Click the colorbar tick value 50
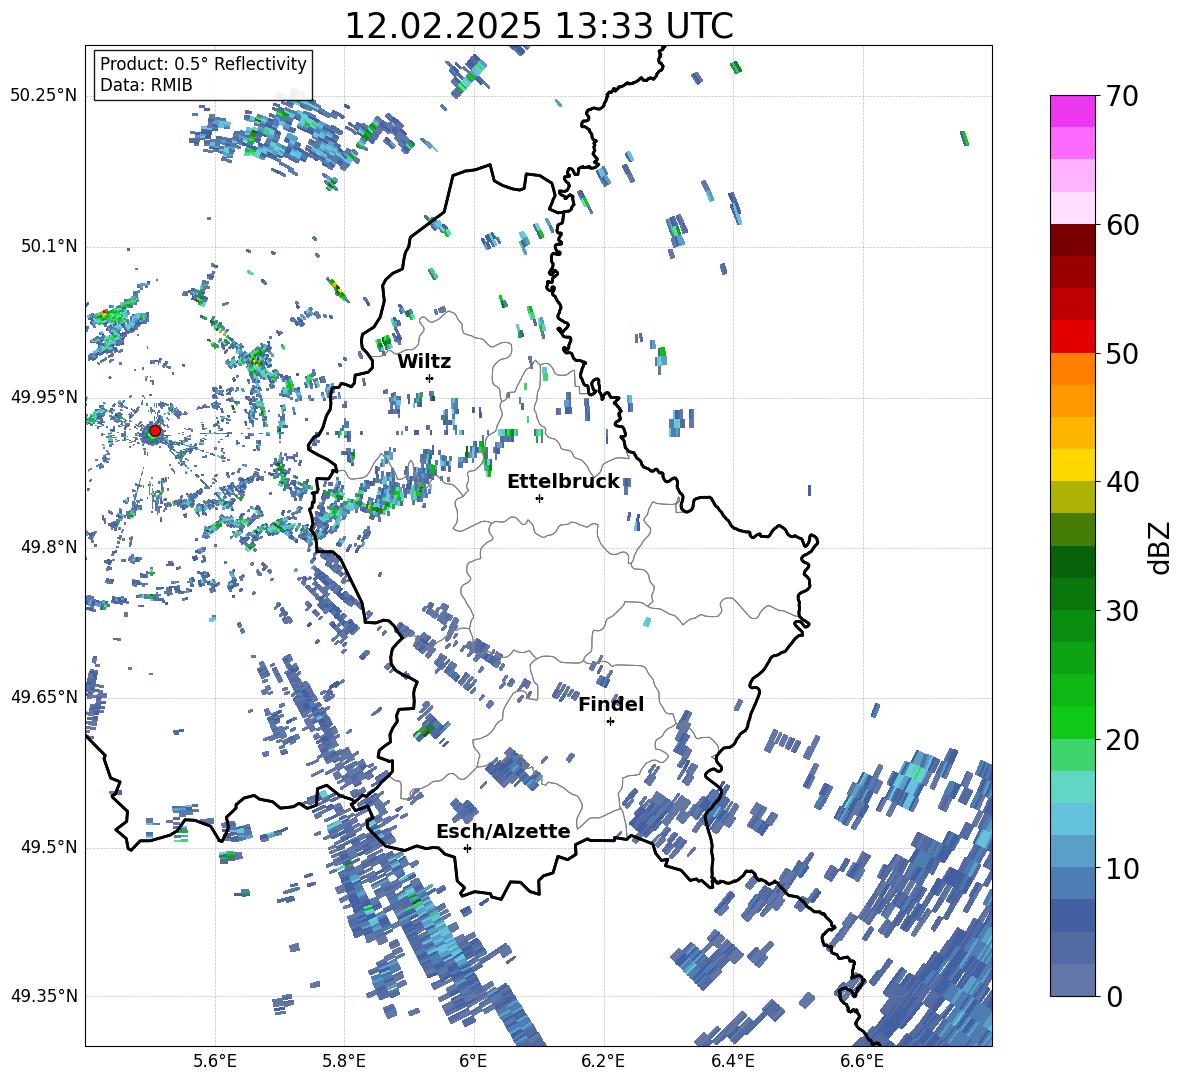This screenshot has width=1184, height=1081. click(1122, 353)
